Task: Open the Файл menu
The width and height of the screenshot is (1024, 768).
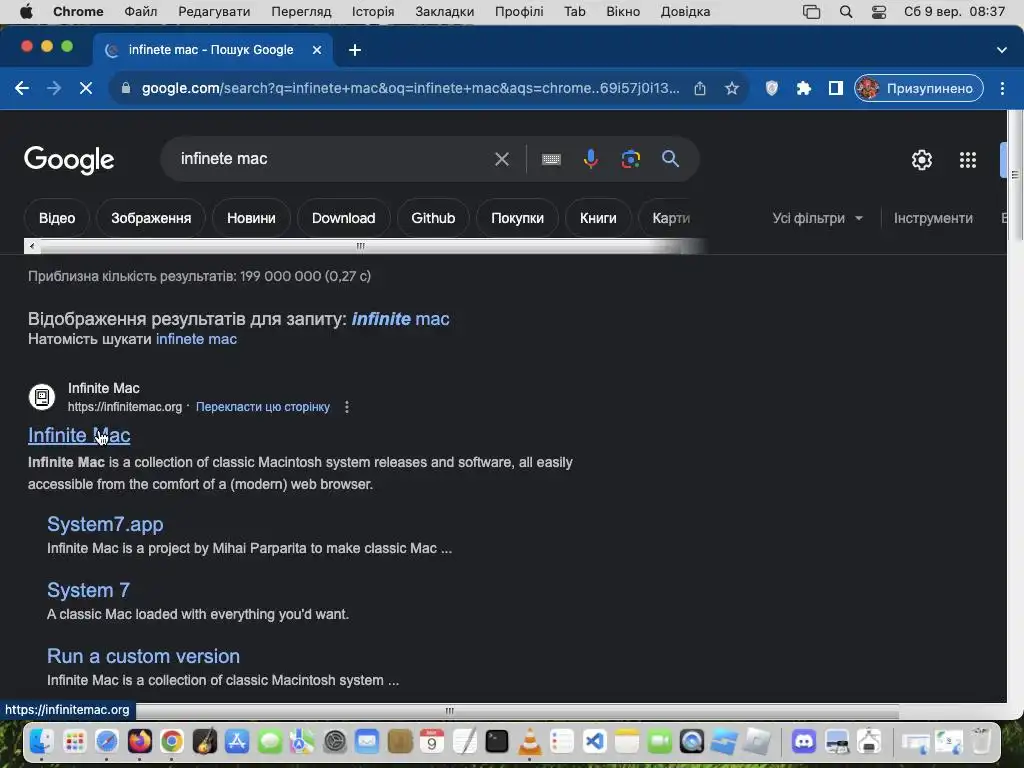Action: 140,12
